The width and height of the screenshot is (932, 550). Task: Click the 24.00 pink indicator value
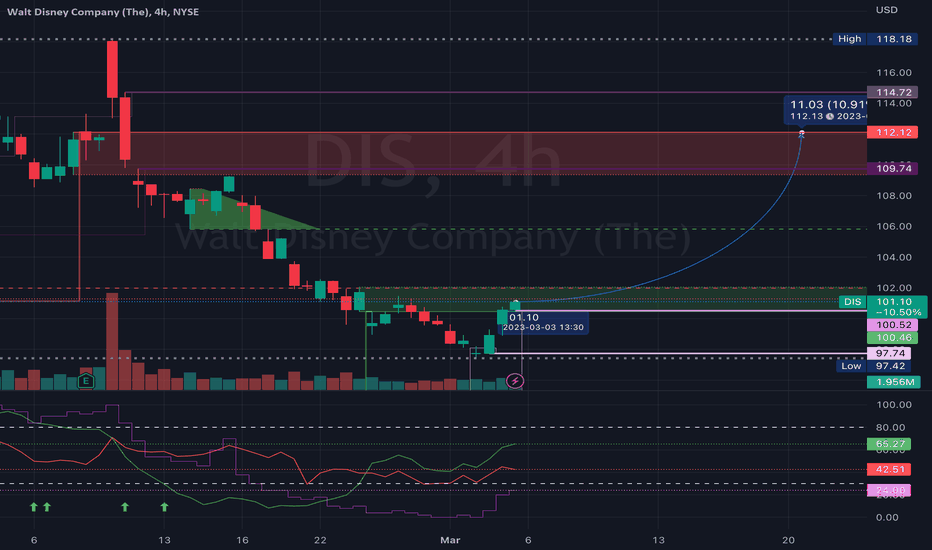click(x=889, y=491)
